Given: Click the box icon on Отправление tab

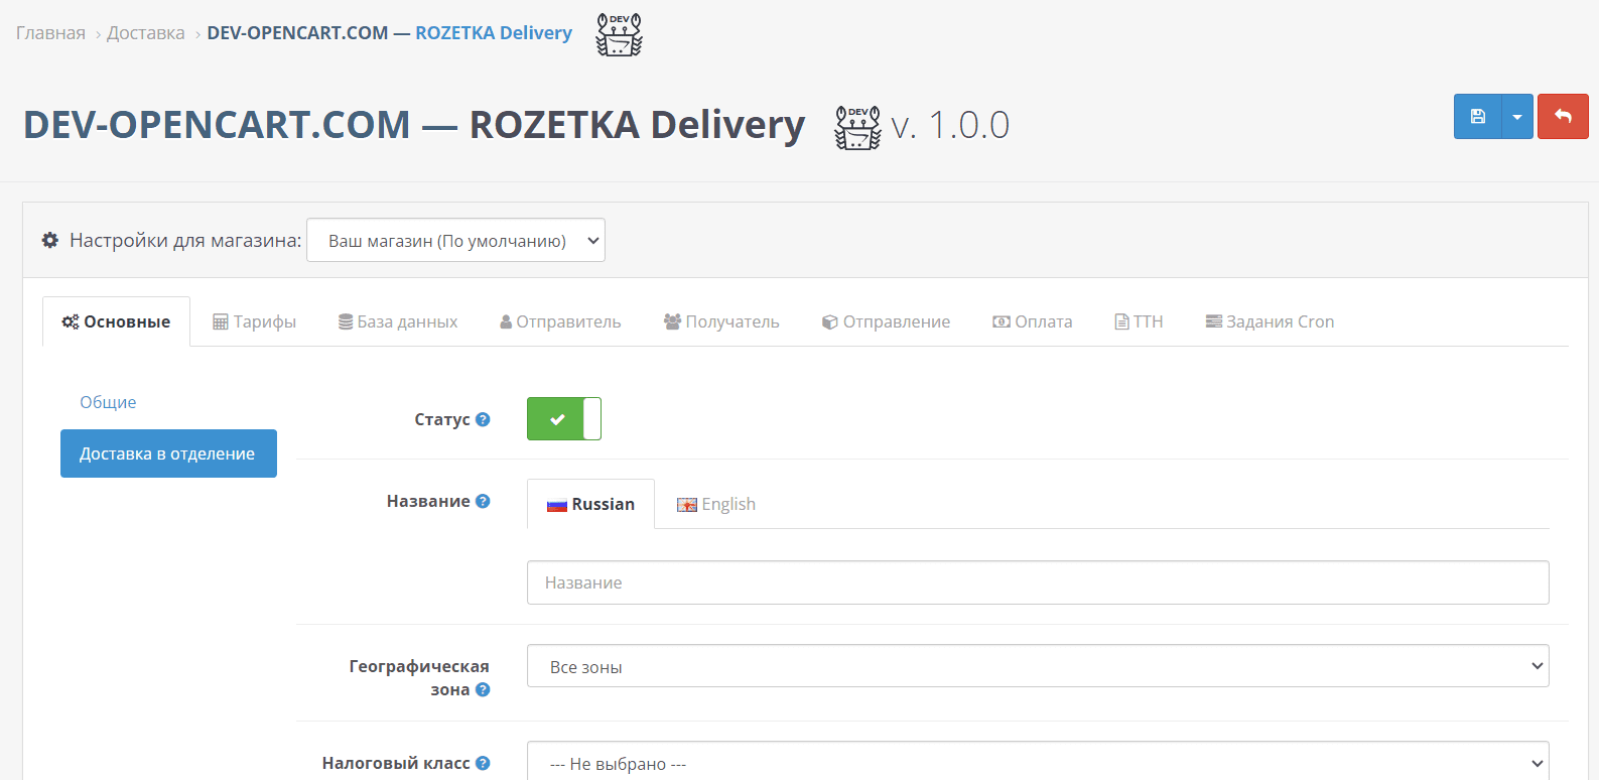Looking at the screenshot, I should click(830, 322).
